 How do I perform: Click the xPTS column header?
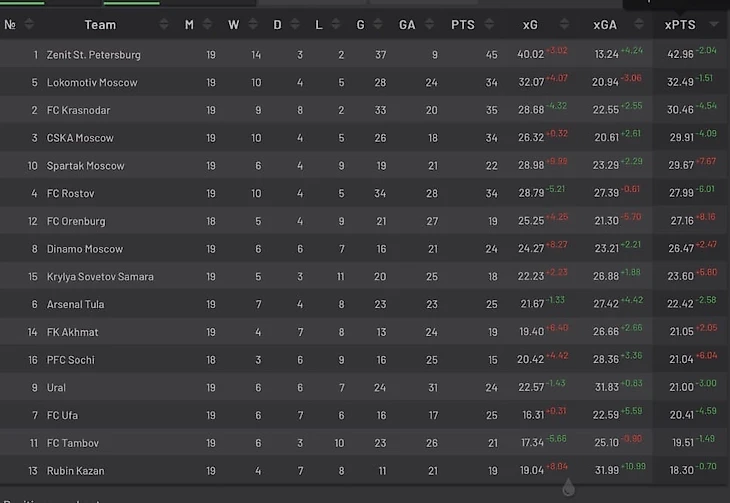[680, 25]
